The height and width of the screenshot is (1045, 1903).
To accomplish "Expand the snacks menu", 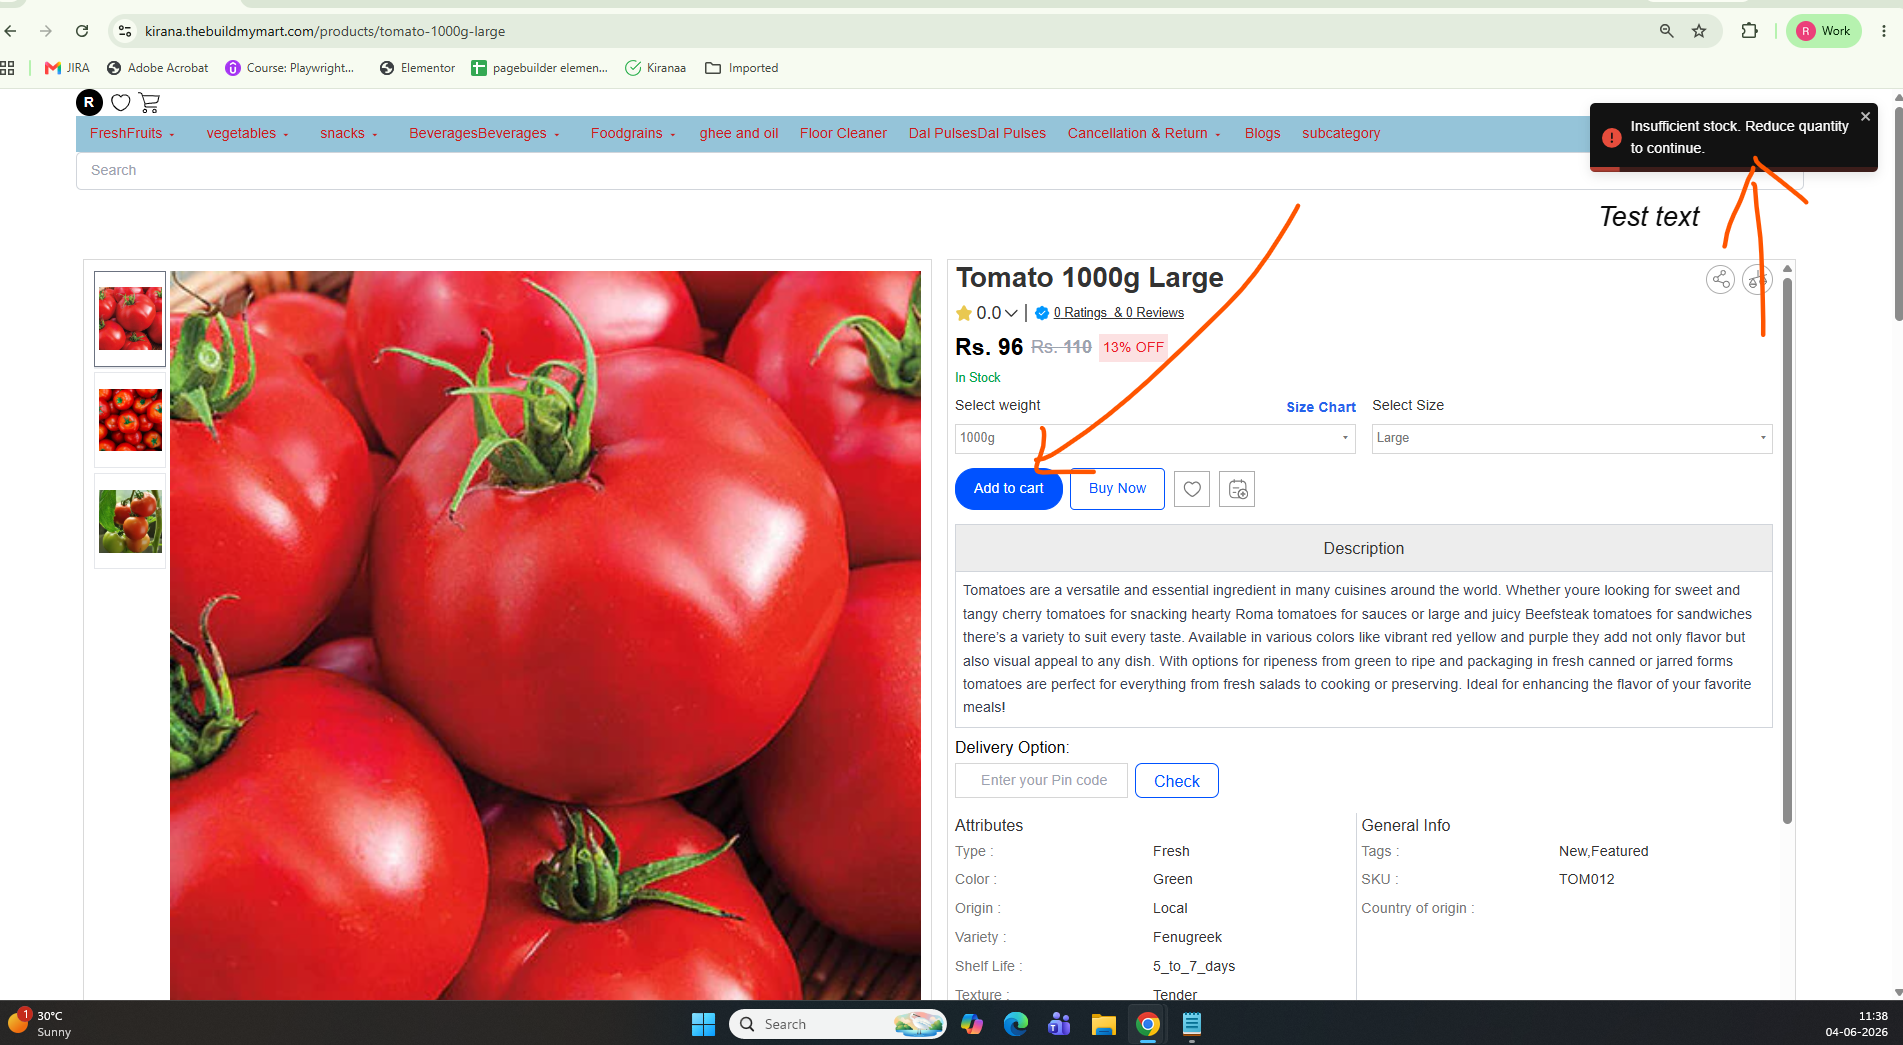I will click(x=348, y=134).
